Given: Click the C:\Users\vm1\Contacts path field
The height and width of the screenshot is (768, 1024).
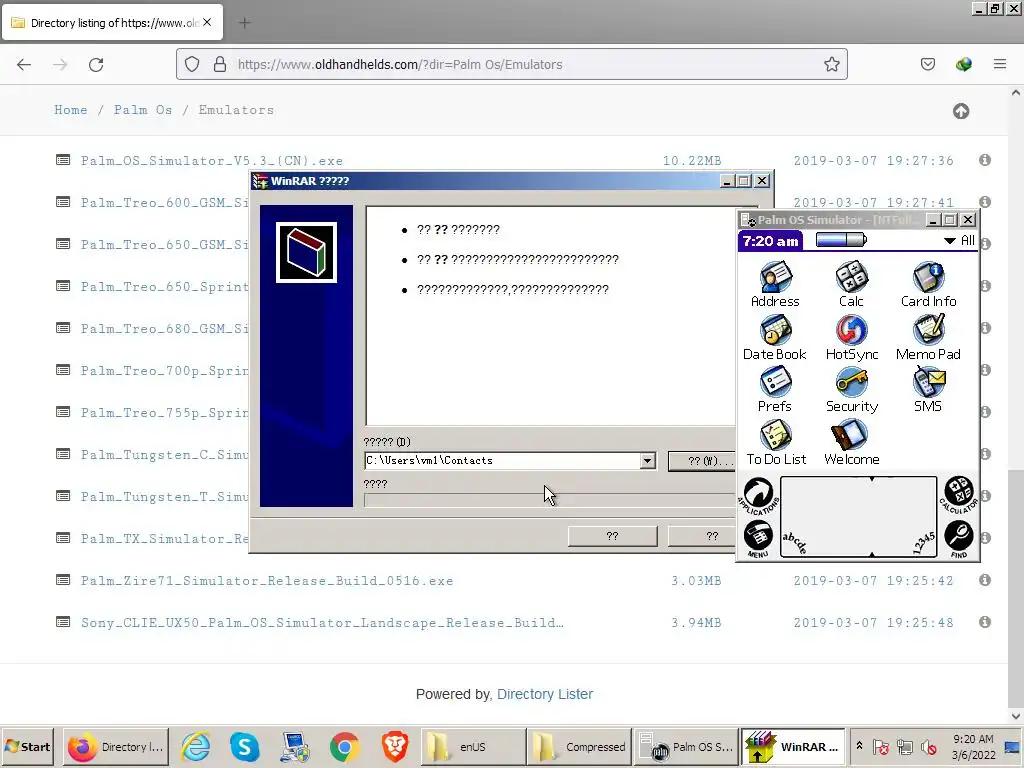Looking at the screenshot, I should (502, 460).
